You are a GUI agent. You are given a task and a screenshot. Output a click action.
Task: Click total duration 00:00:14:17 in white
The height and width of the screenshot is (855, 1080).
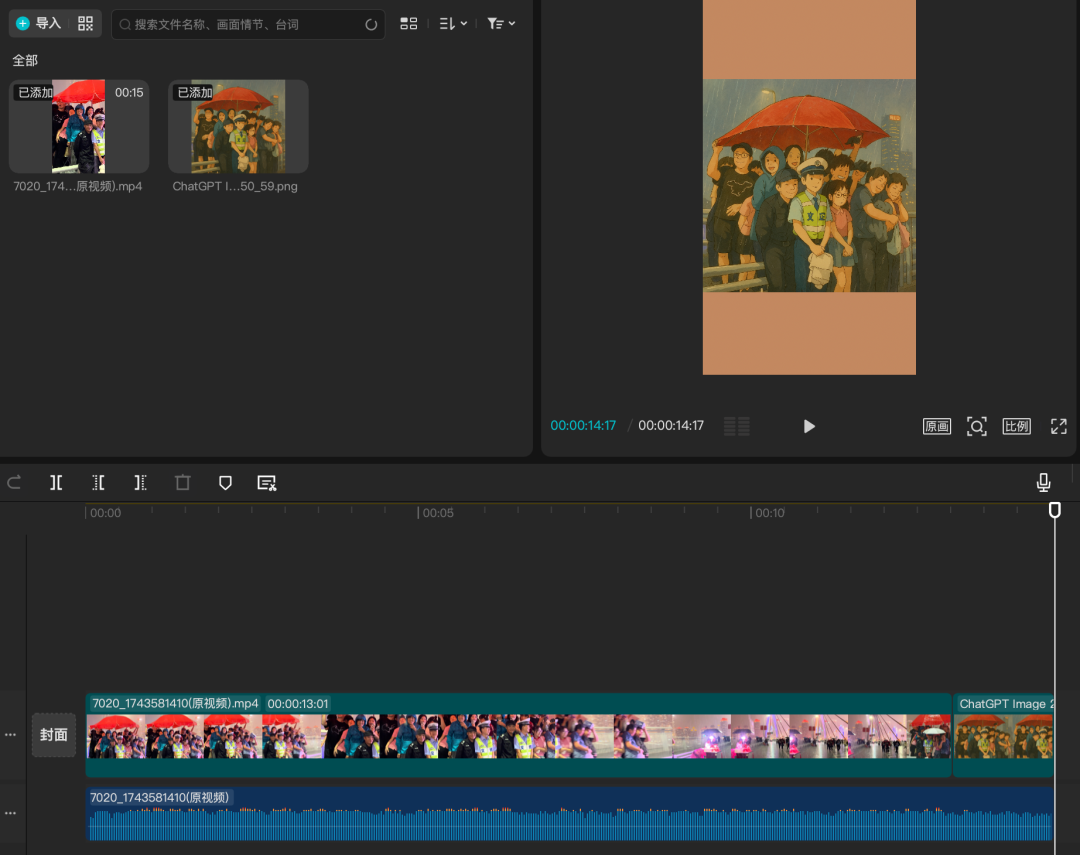[x=671, y=426]
